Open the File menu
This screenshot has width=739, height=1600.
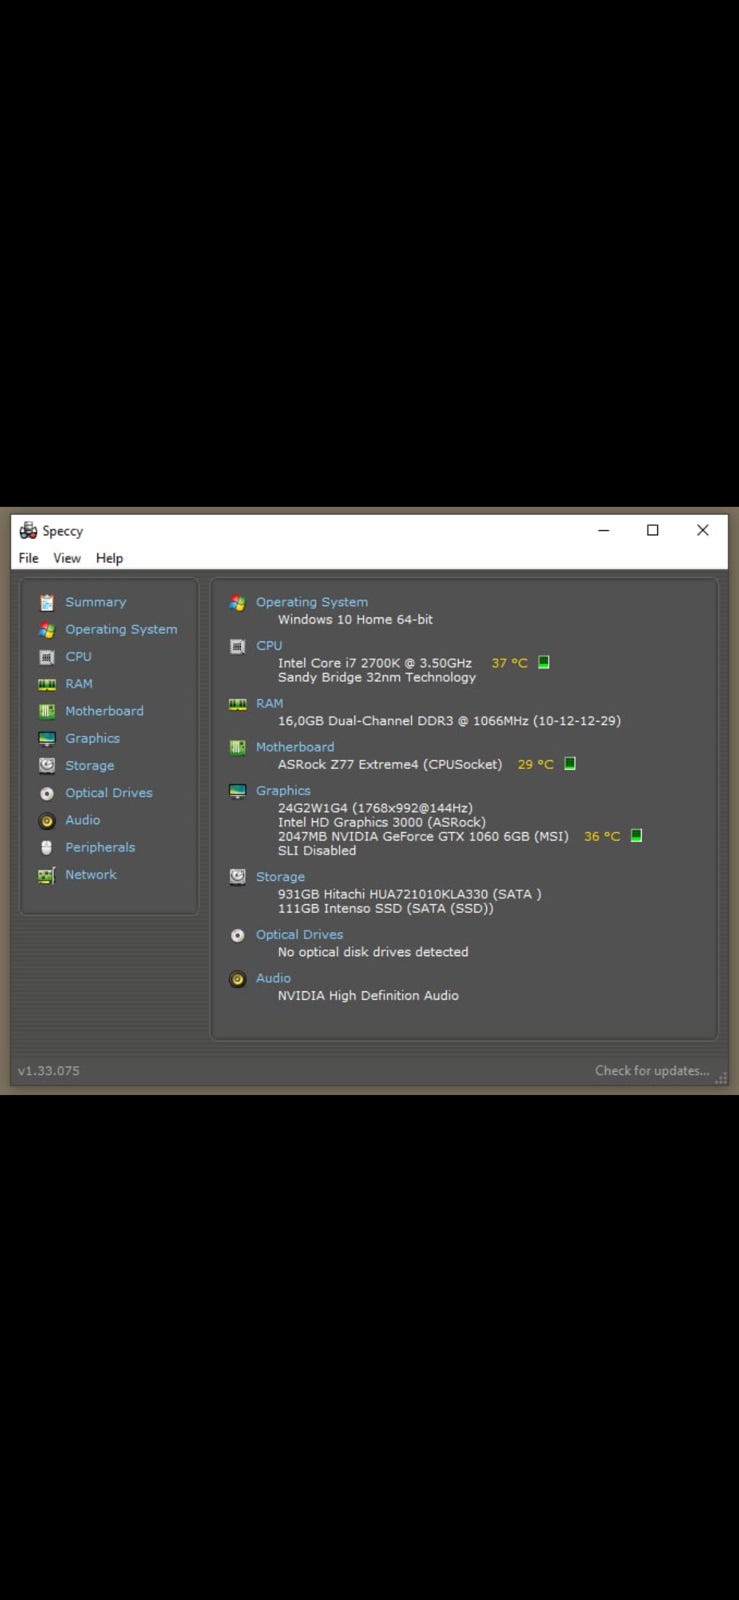[x=28, y=558]
